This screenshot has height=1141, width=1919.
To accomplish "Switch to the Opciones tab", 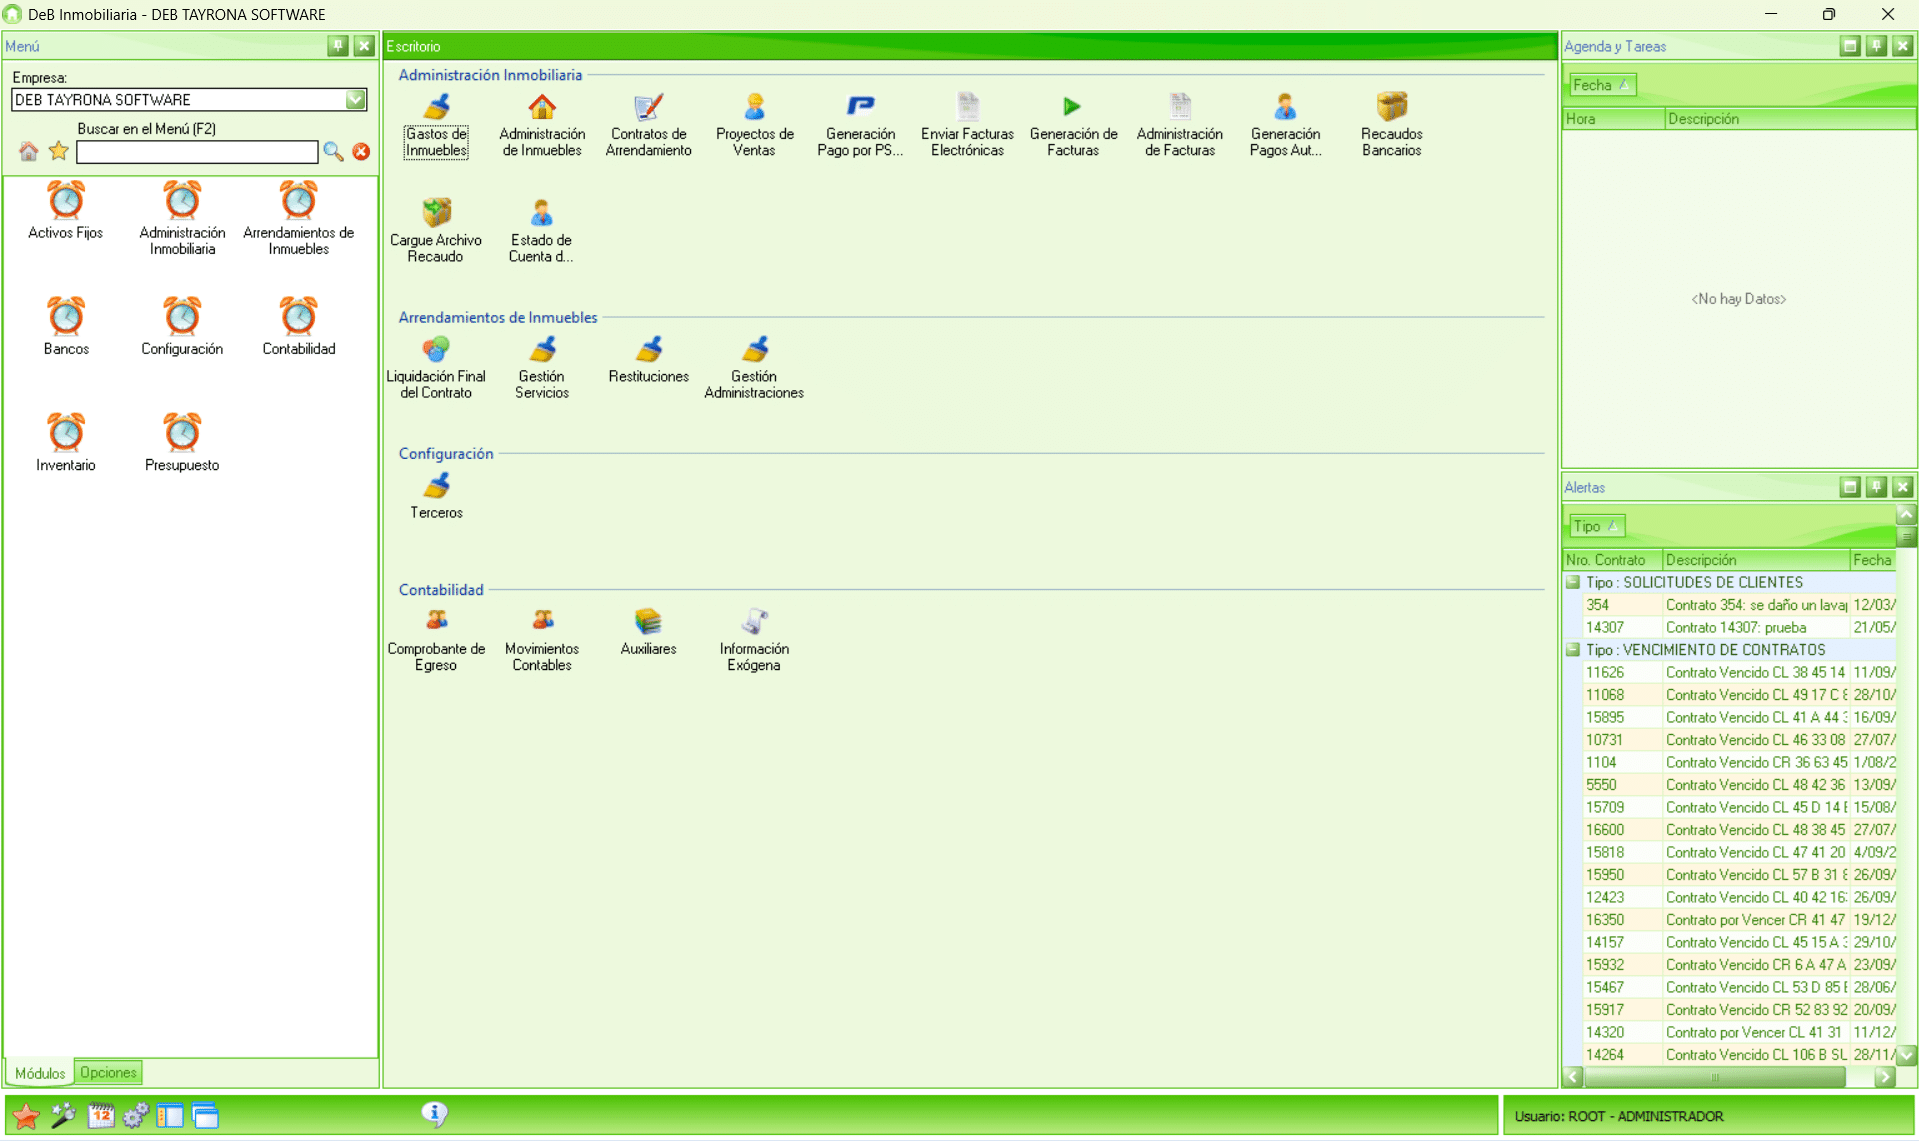I will [108, 1073].
